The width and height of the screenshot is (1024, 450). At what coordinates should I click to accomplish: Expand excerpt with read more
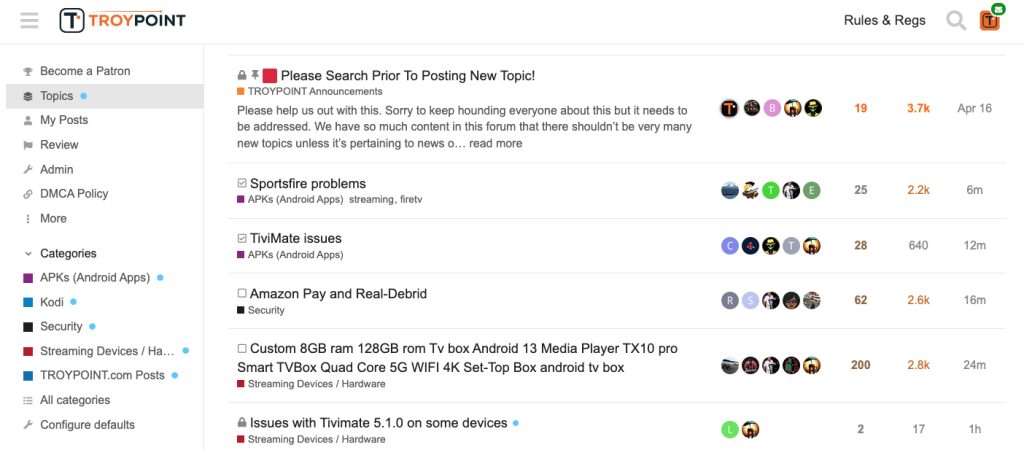(x=495, y=143)
